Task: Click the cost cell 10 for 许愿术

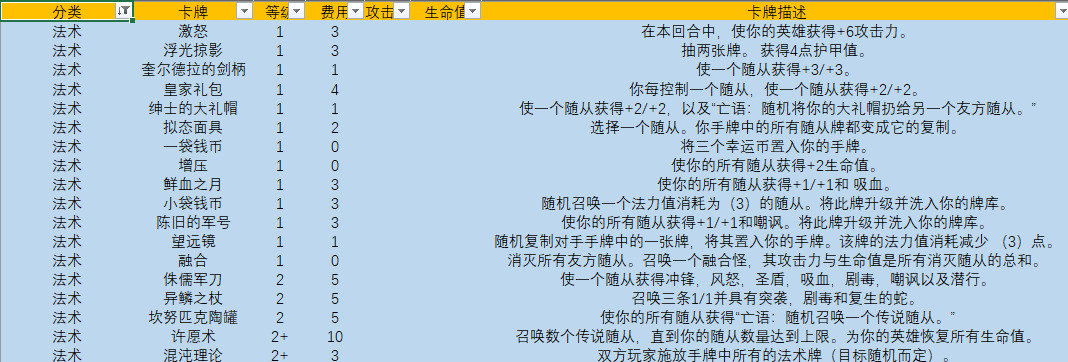Action: click(x=335, y=337)
